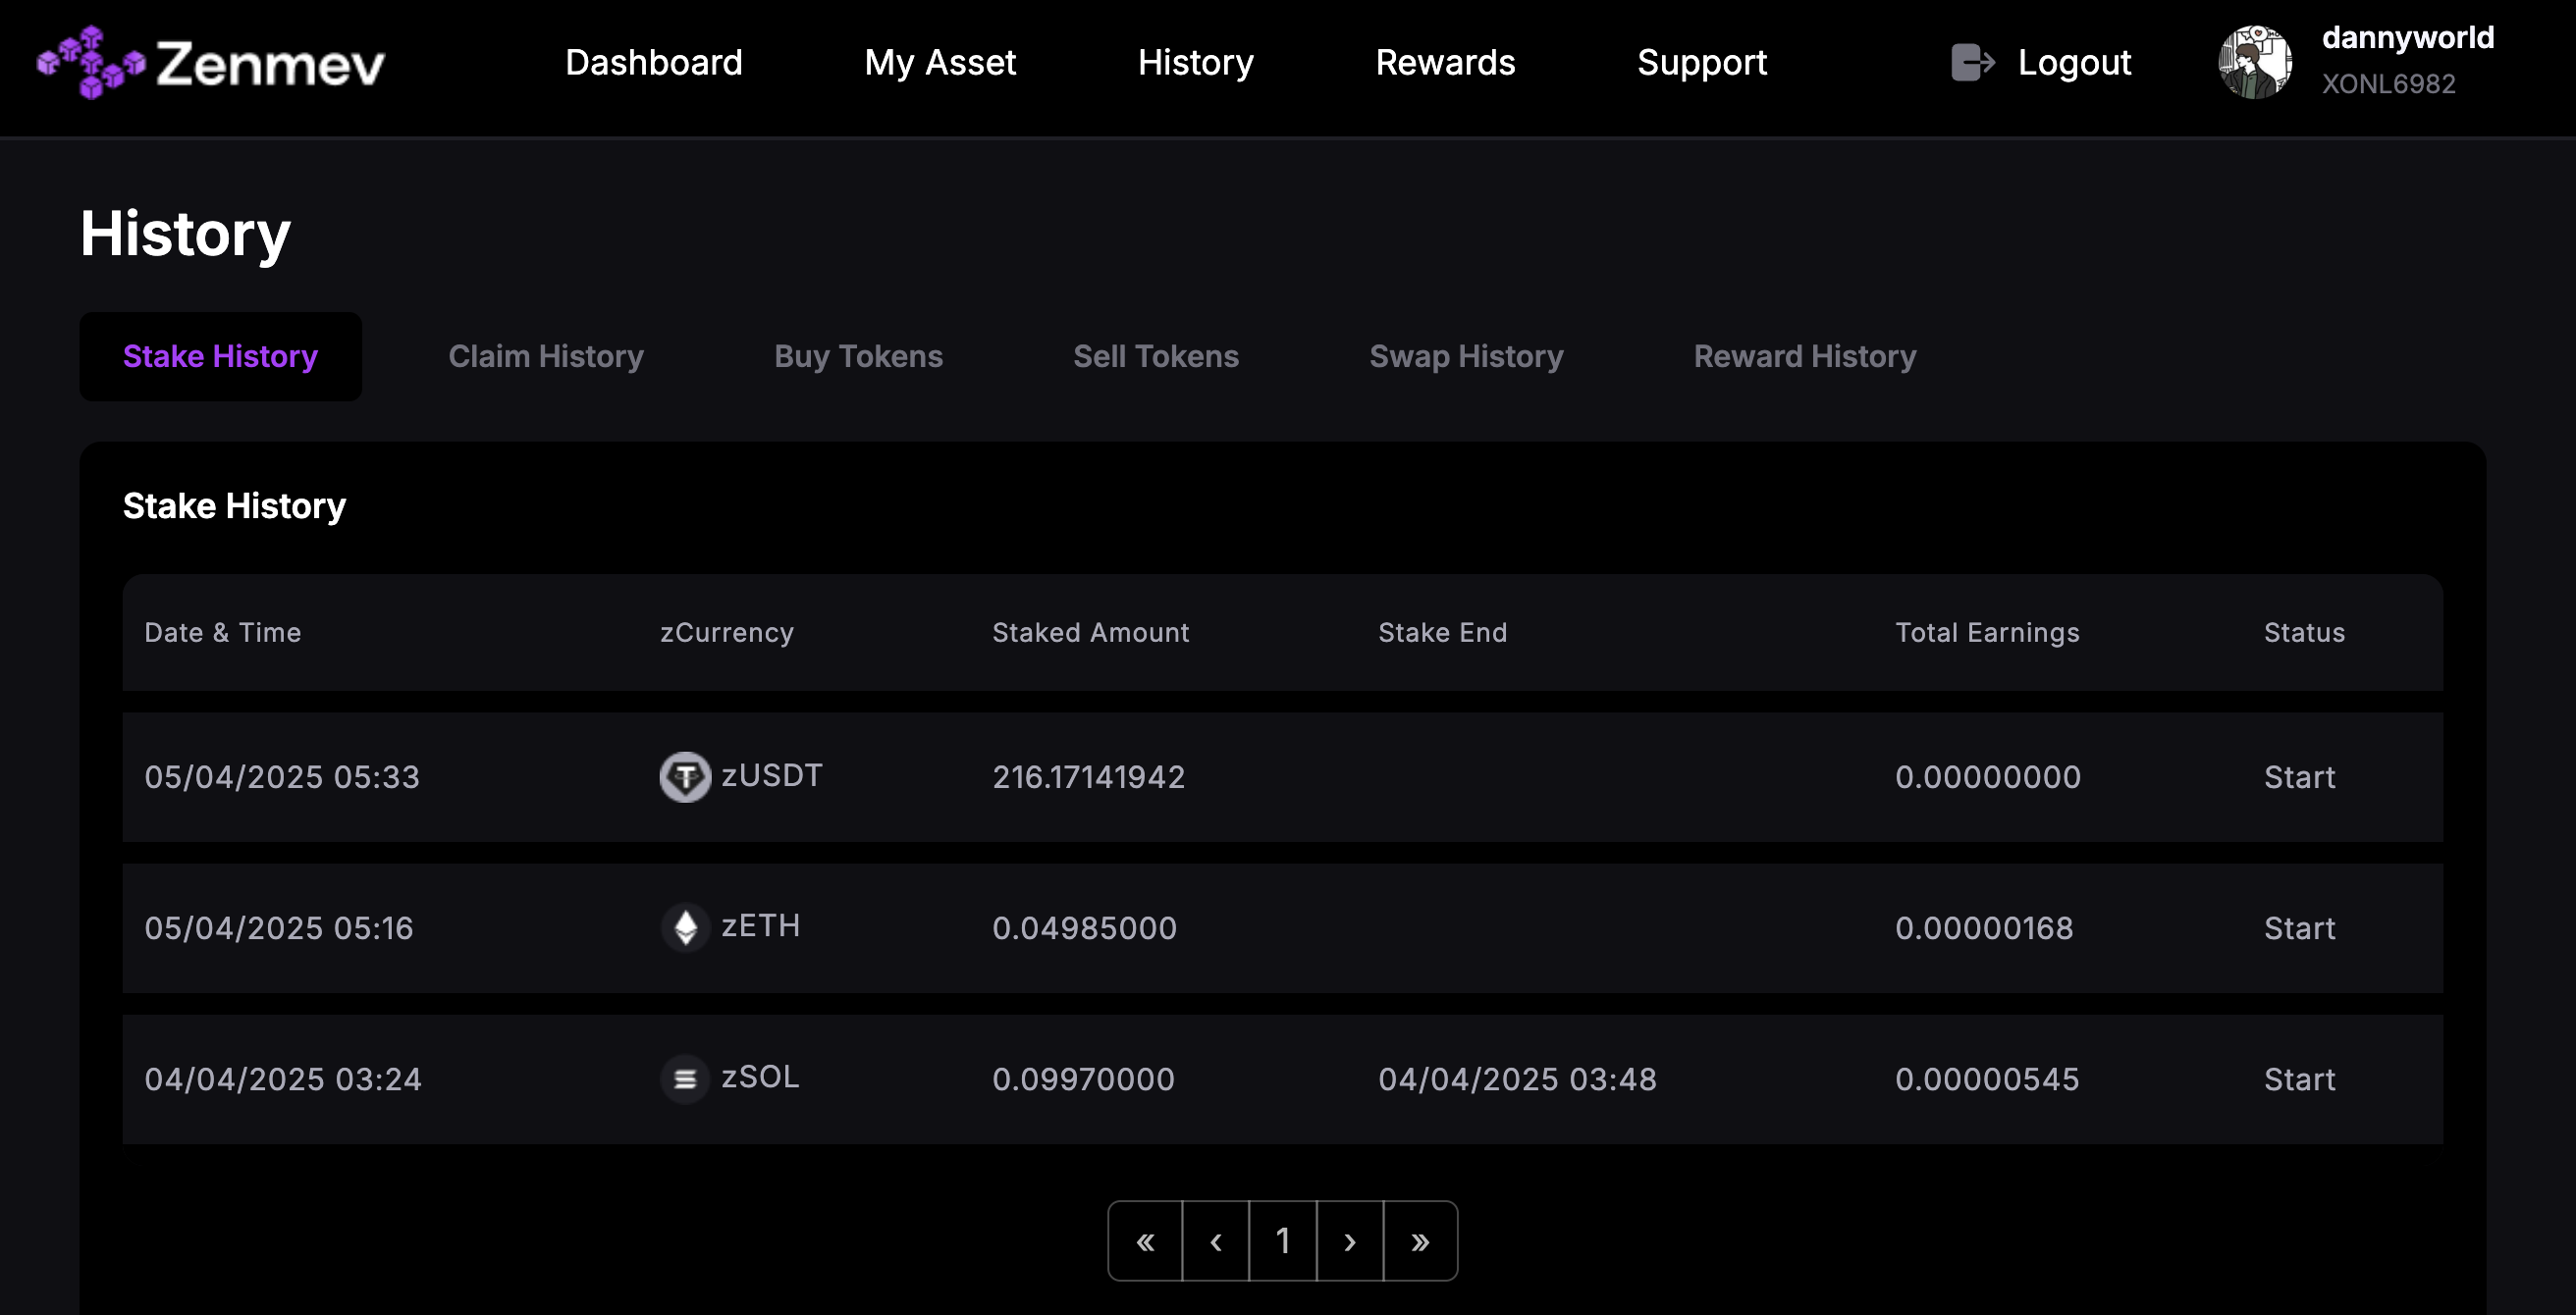Click stake end 04/04/2025 03:48
The width and height of the screenshot is (2576, 1315).
coord(1517,1079)
